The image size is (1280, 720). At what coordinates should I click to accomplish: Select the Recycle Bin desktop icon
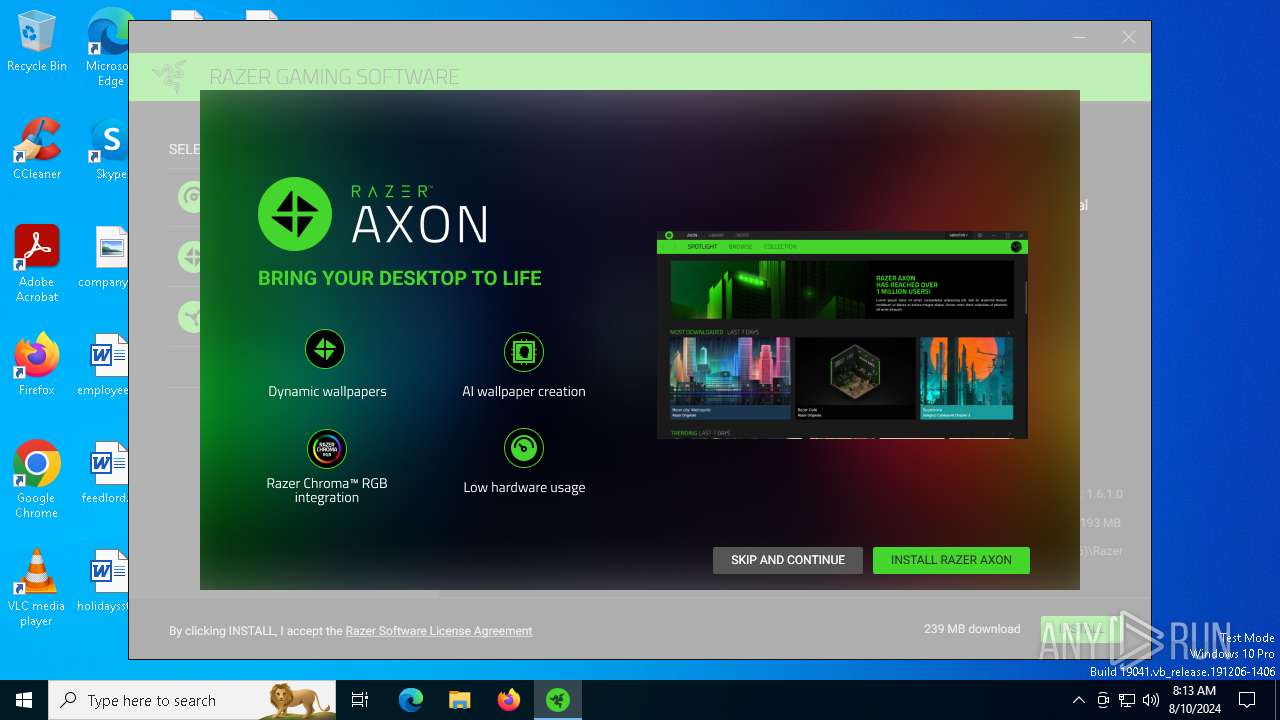pyautogui.click(x=37, y=42)
